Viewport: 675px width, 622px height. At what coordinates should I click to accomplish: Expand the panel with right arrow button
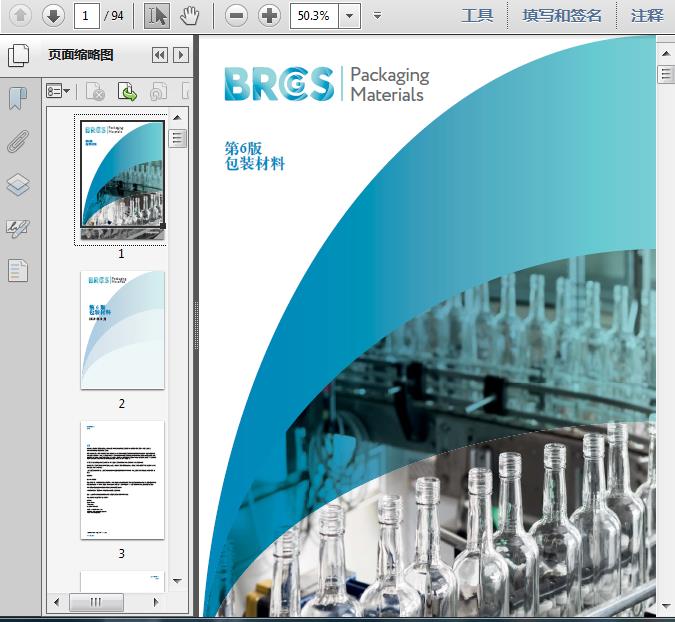coord(181,55)
